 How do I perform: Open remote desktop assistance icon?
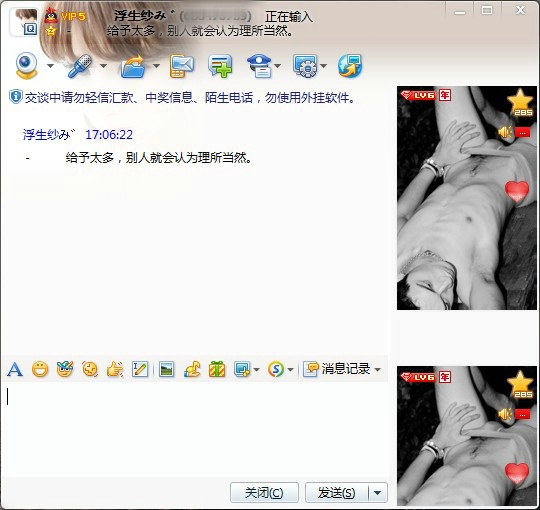pyautogui.click(x=305, y=65)
